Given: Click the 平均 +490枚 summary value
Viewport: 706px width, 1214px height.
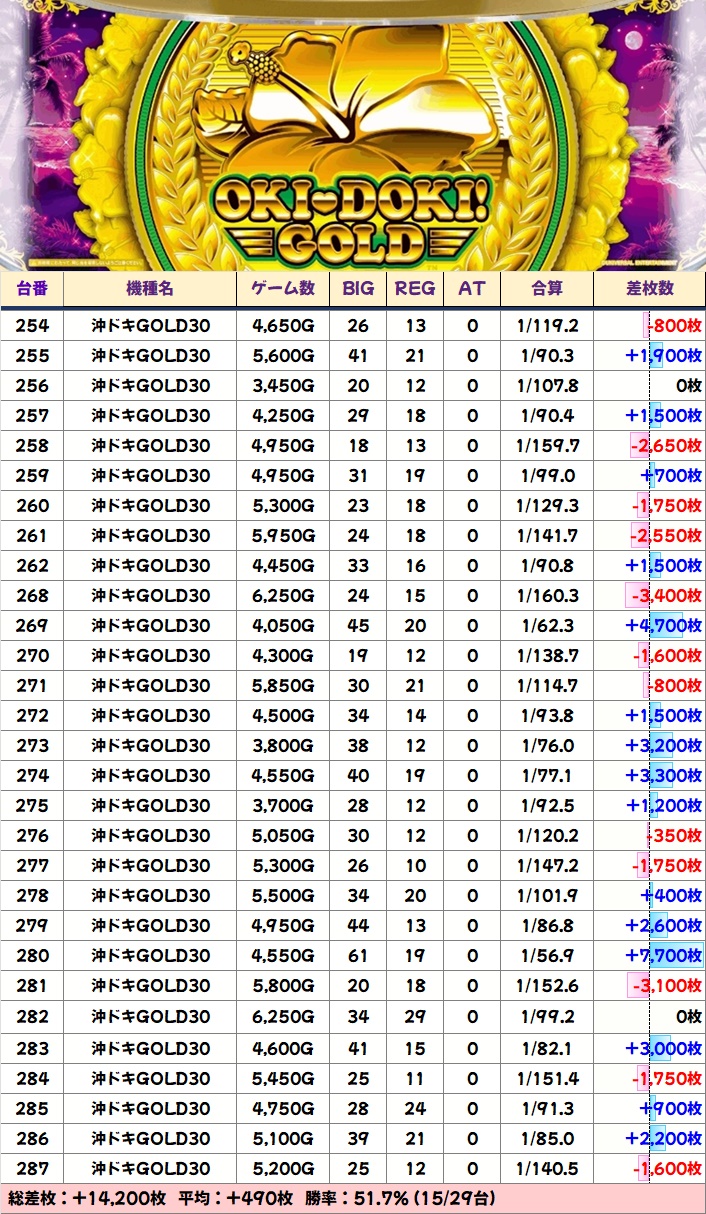Looking at the screenshot, I should 235,1198.
